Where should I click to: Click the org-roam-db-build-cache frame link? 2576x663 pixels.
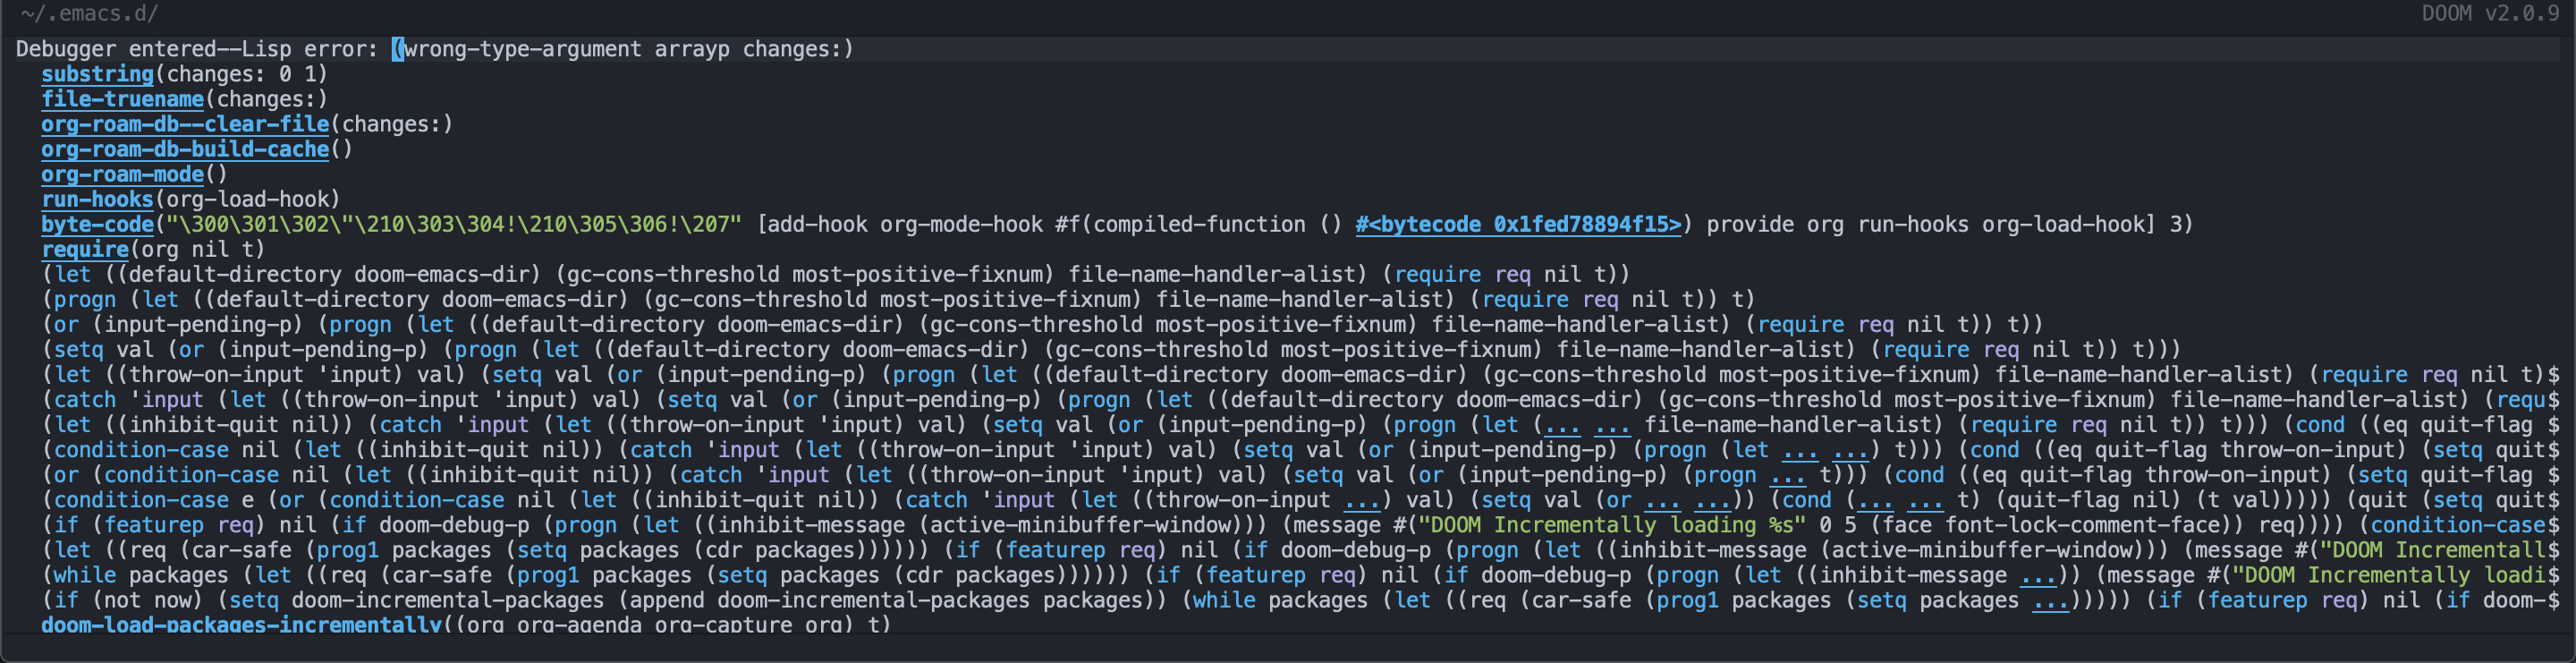[185, 149]
